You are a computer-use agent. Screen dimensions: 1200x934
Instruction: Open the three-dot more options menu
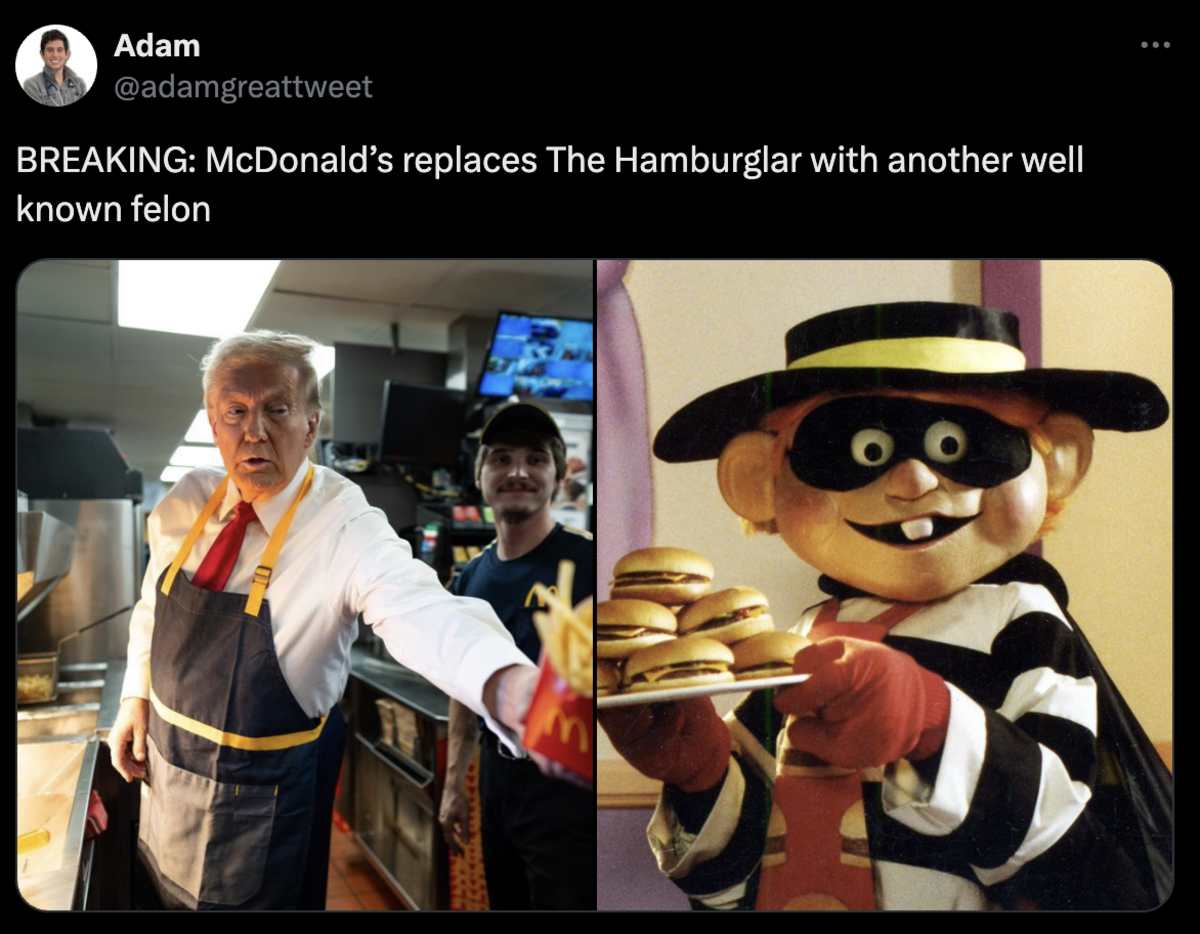1154,45
